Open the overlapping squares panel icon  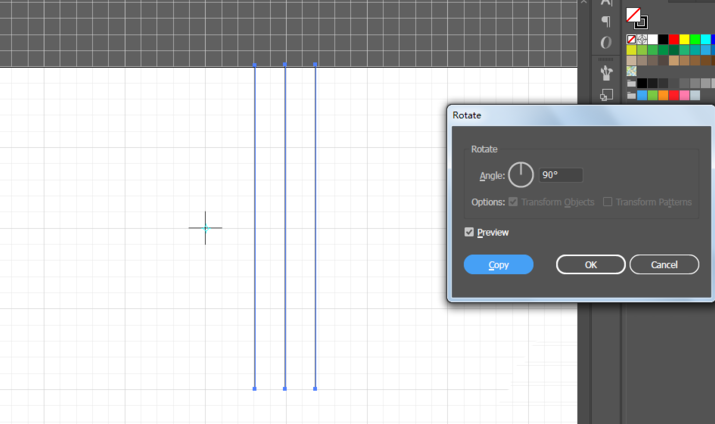(606, 95)
